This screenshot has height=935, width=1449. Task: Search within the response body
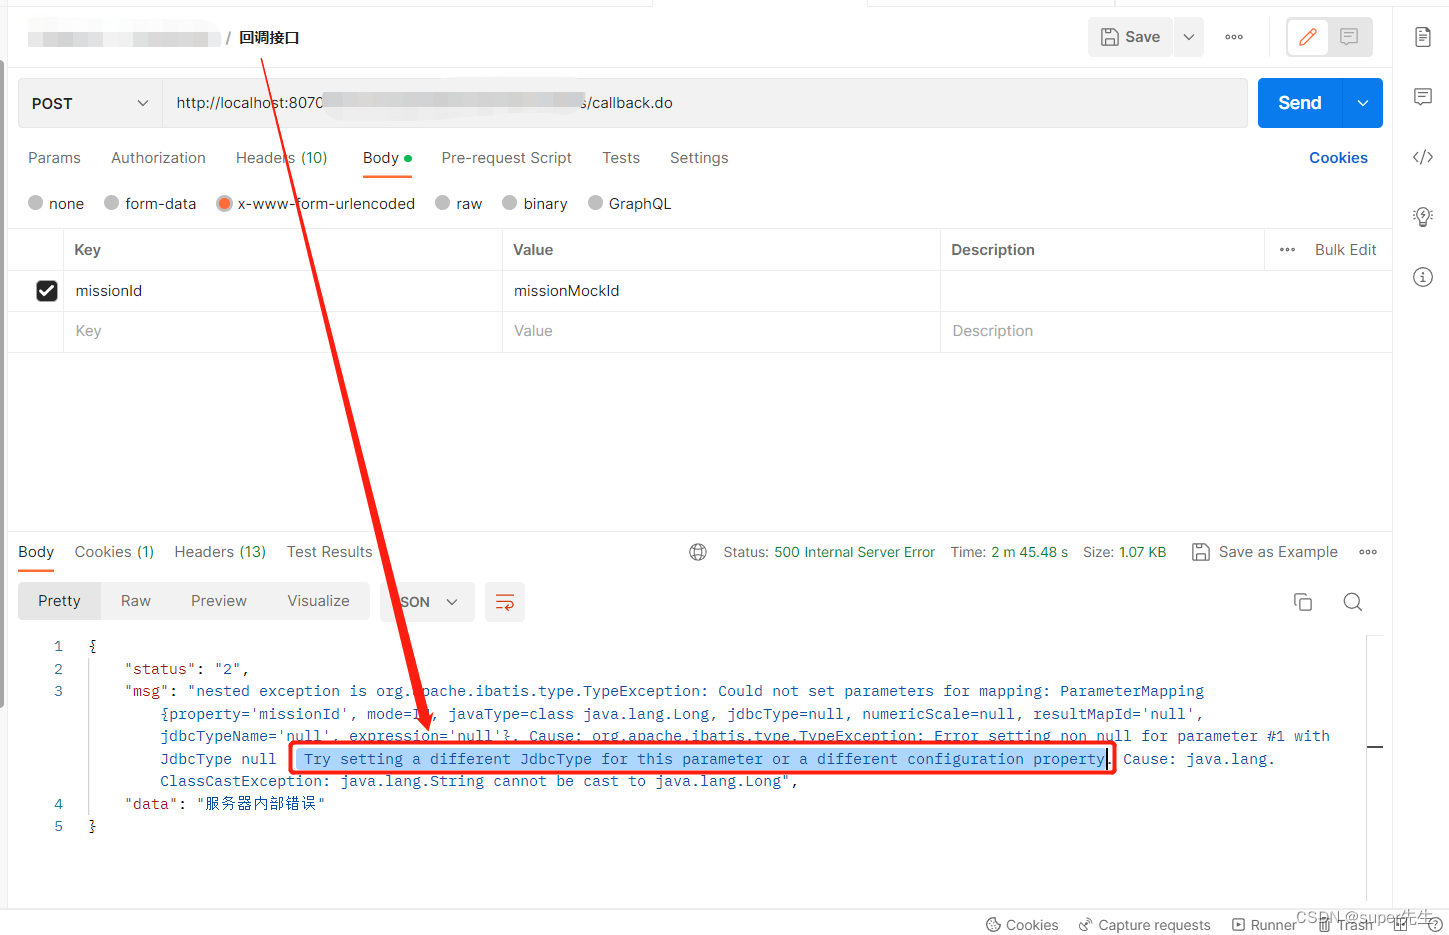tap(1353, 602)
